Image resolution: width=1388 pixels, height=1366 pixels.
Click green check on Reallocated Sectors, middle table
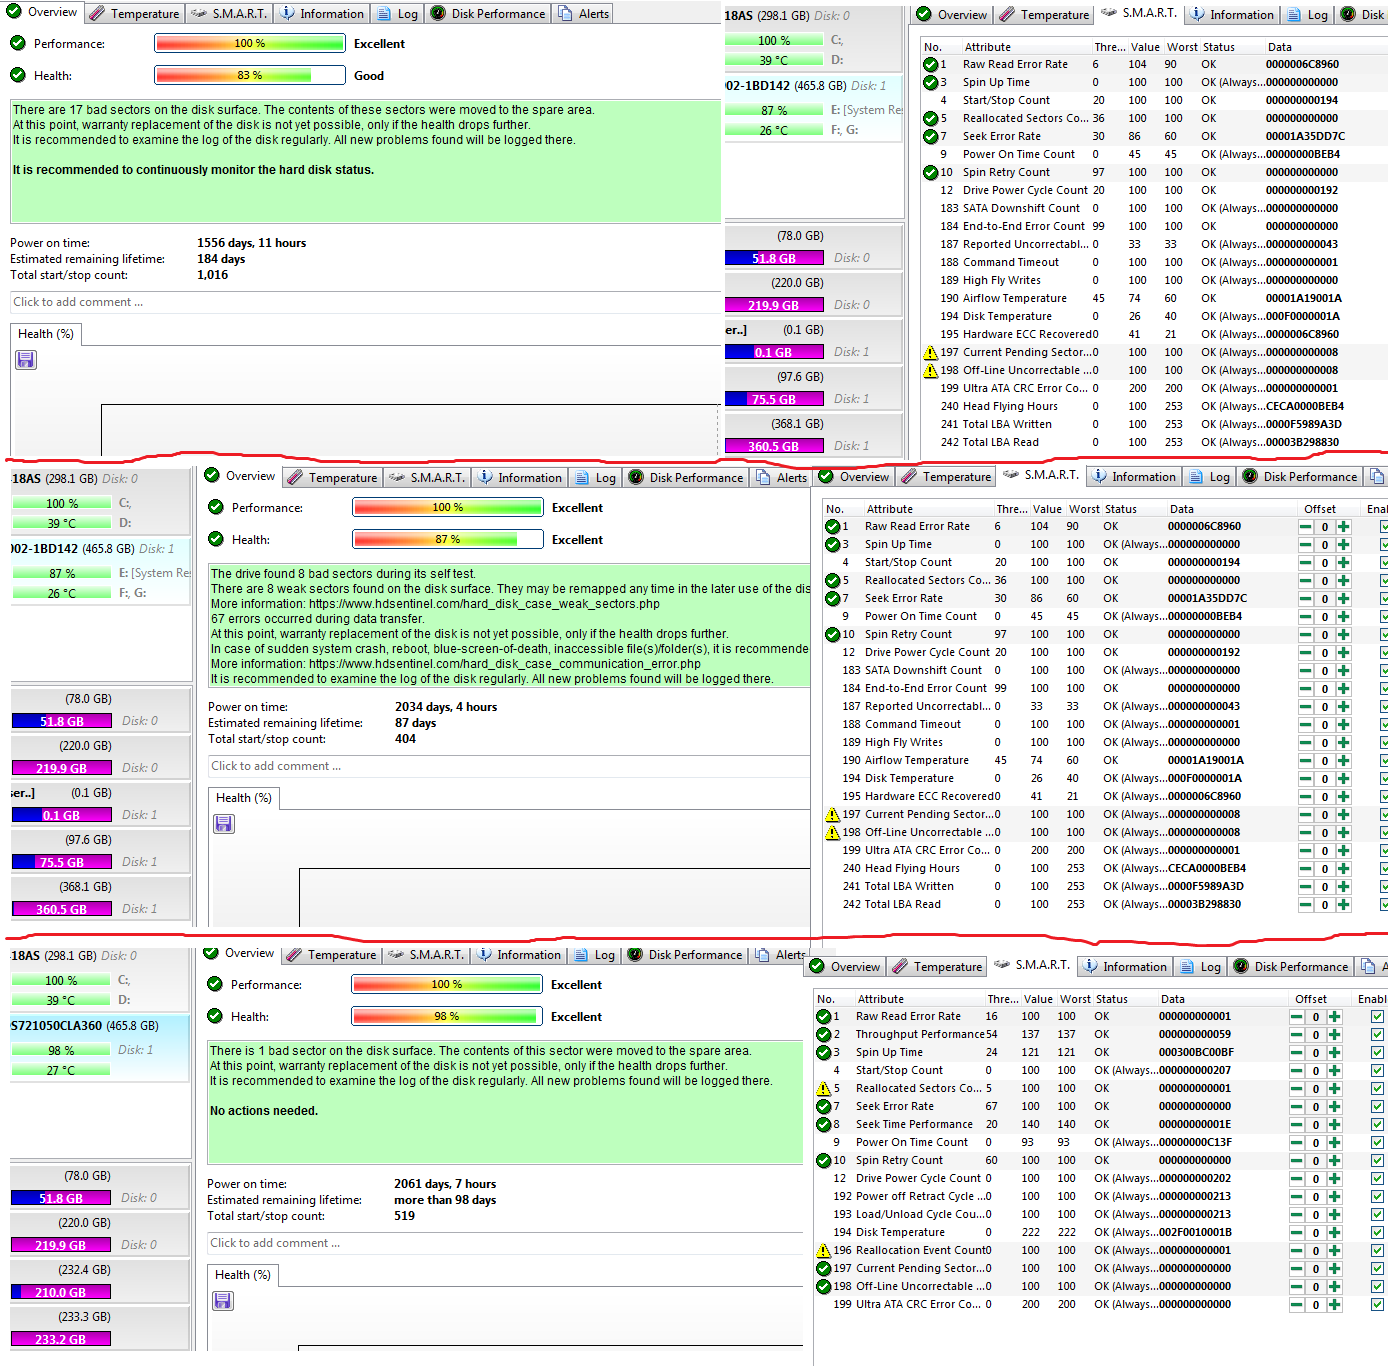[x=832, y=580]
